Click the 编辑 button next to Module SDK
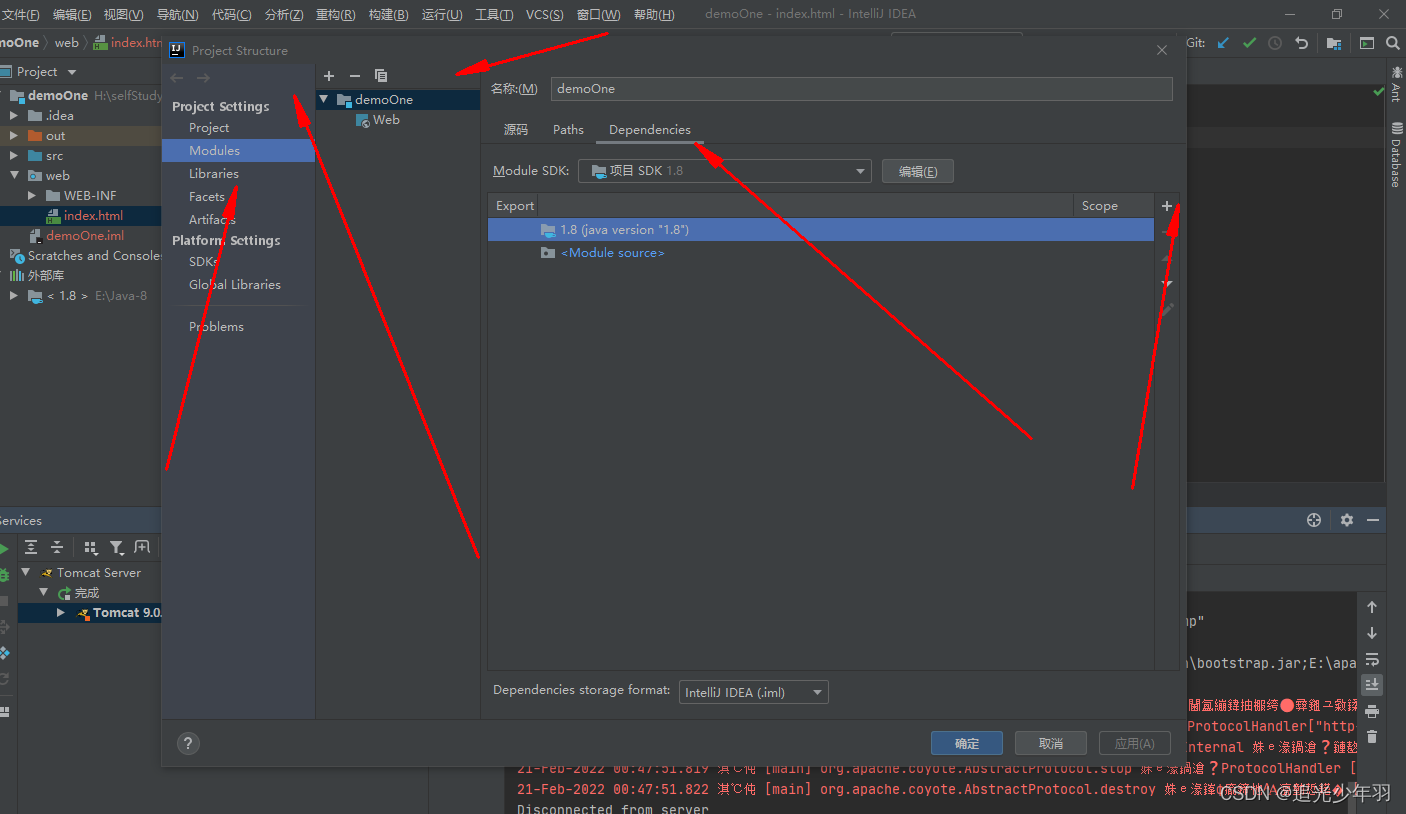Image resolution: width=1406 pixels, height=814 pixels. point(917,170)
